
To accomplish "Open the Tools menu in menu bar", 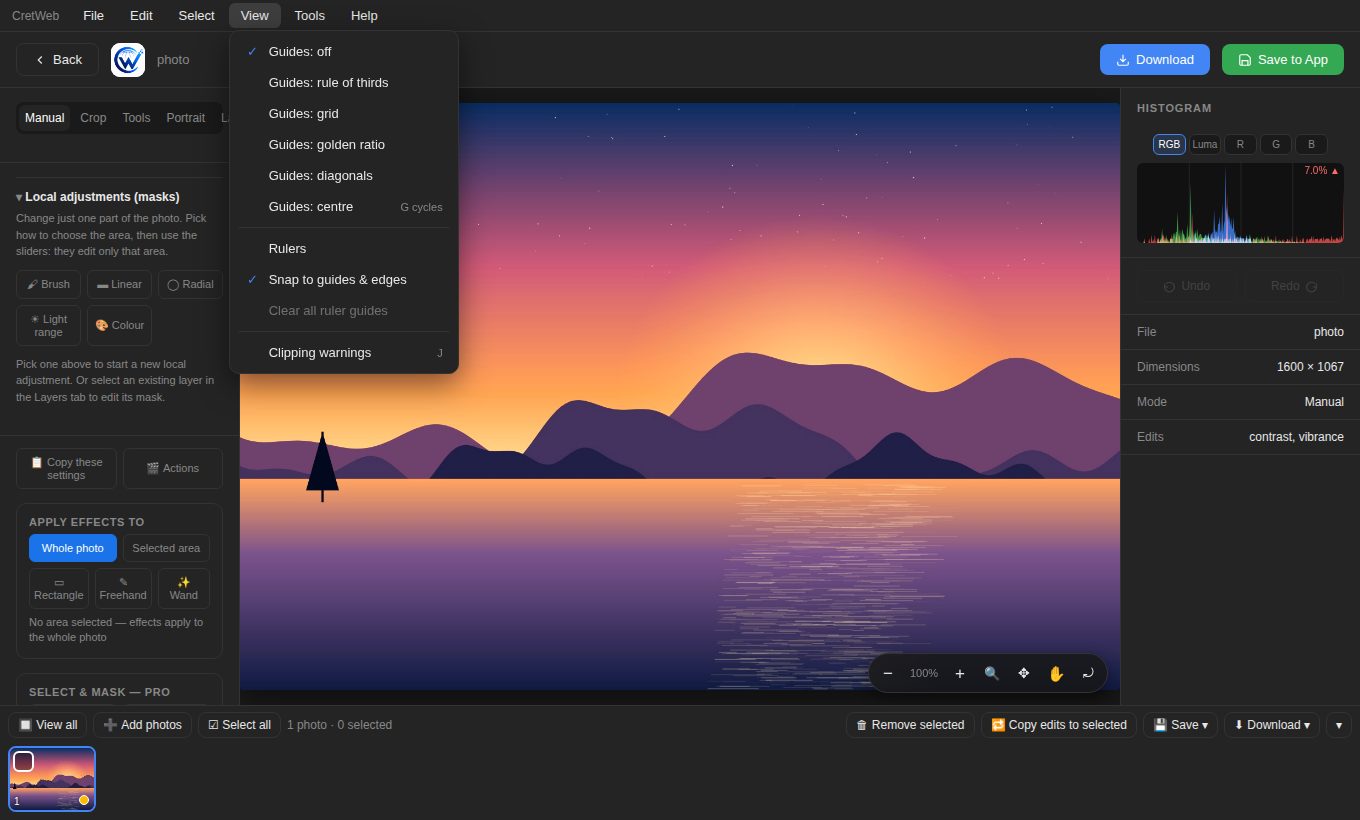I will 309,15.
